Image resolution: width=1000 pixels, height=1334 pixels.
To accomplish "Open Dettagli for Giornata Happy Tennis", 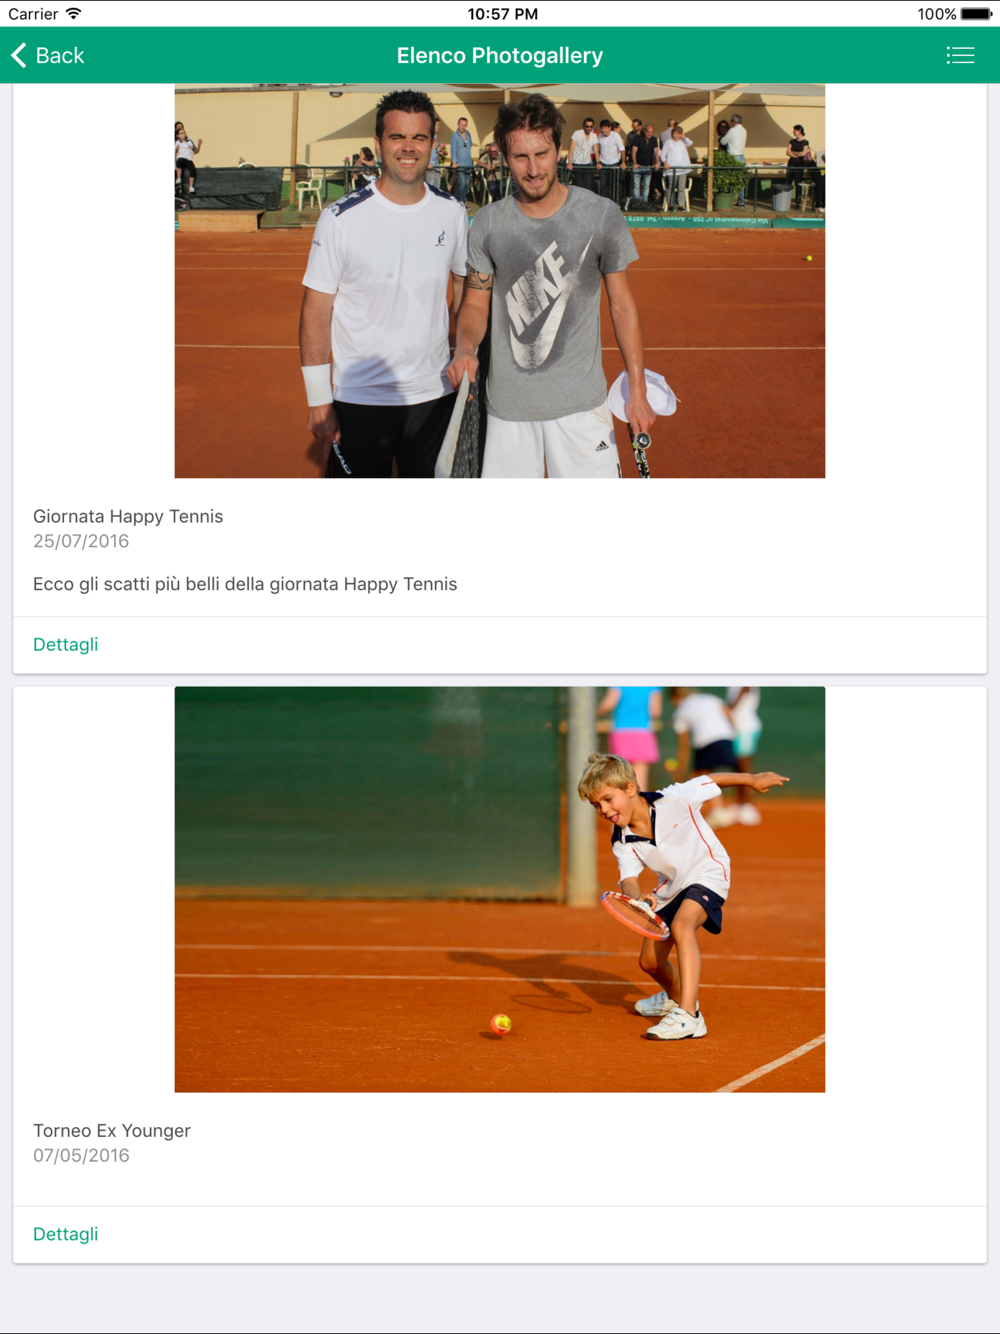I will 66,645.
